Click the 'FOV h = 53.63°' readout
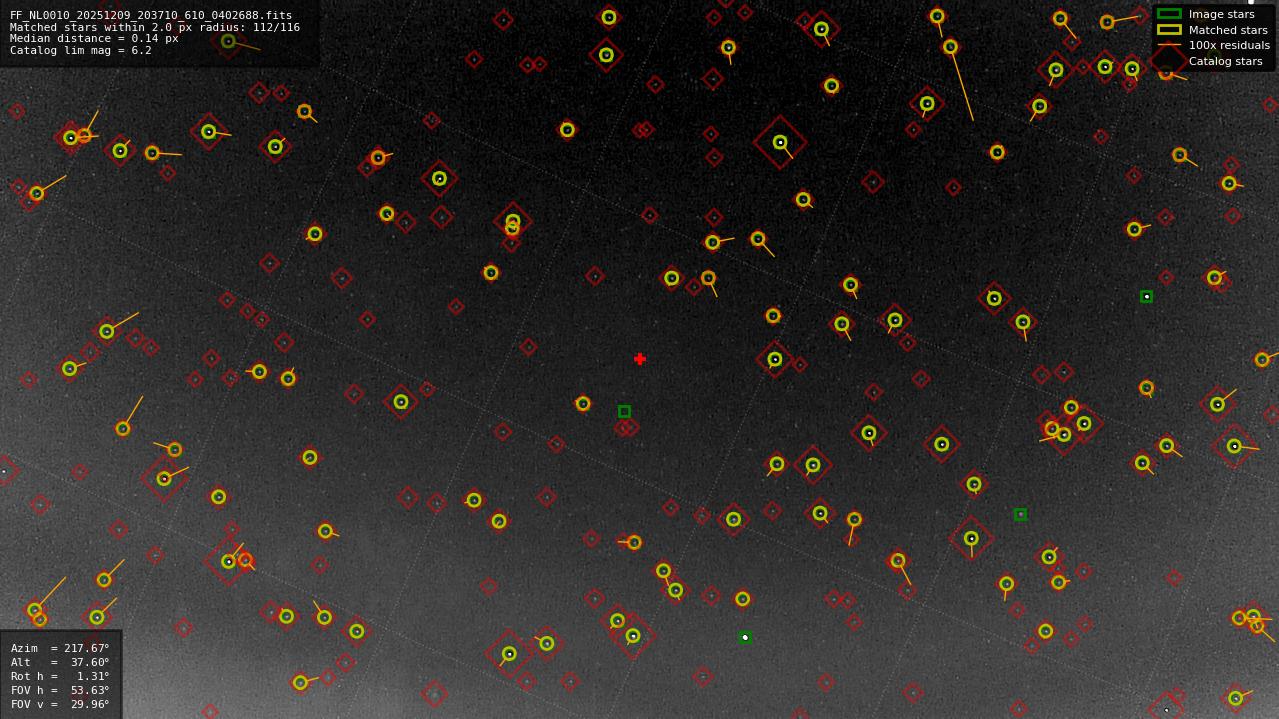1279x719 pixels. 60,691
